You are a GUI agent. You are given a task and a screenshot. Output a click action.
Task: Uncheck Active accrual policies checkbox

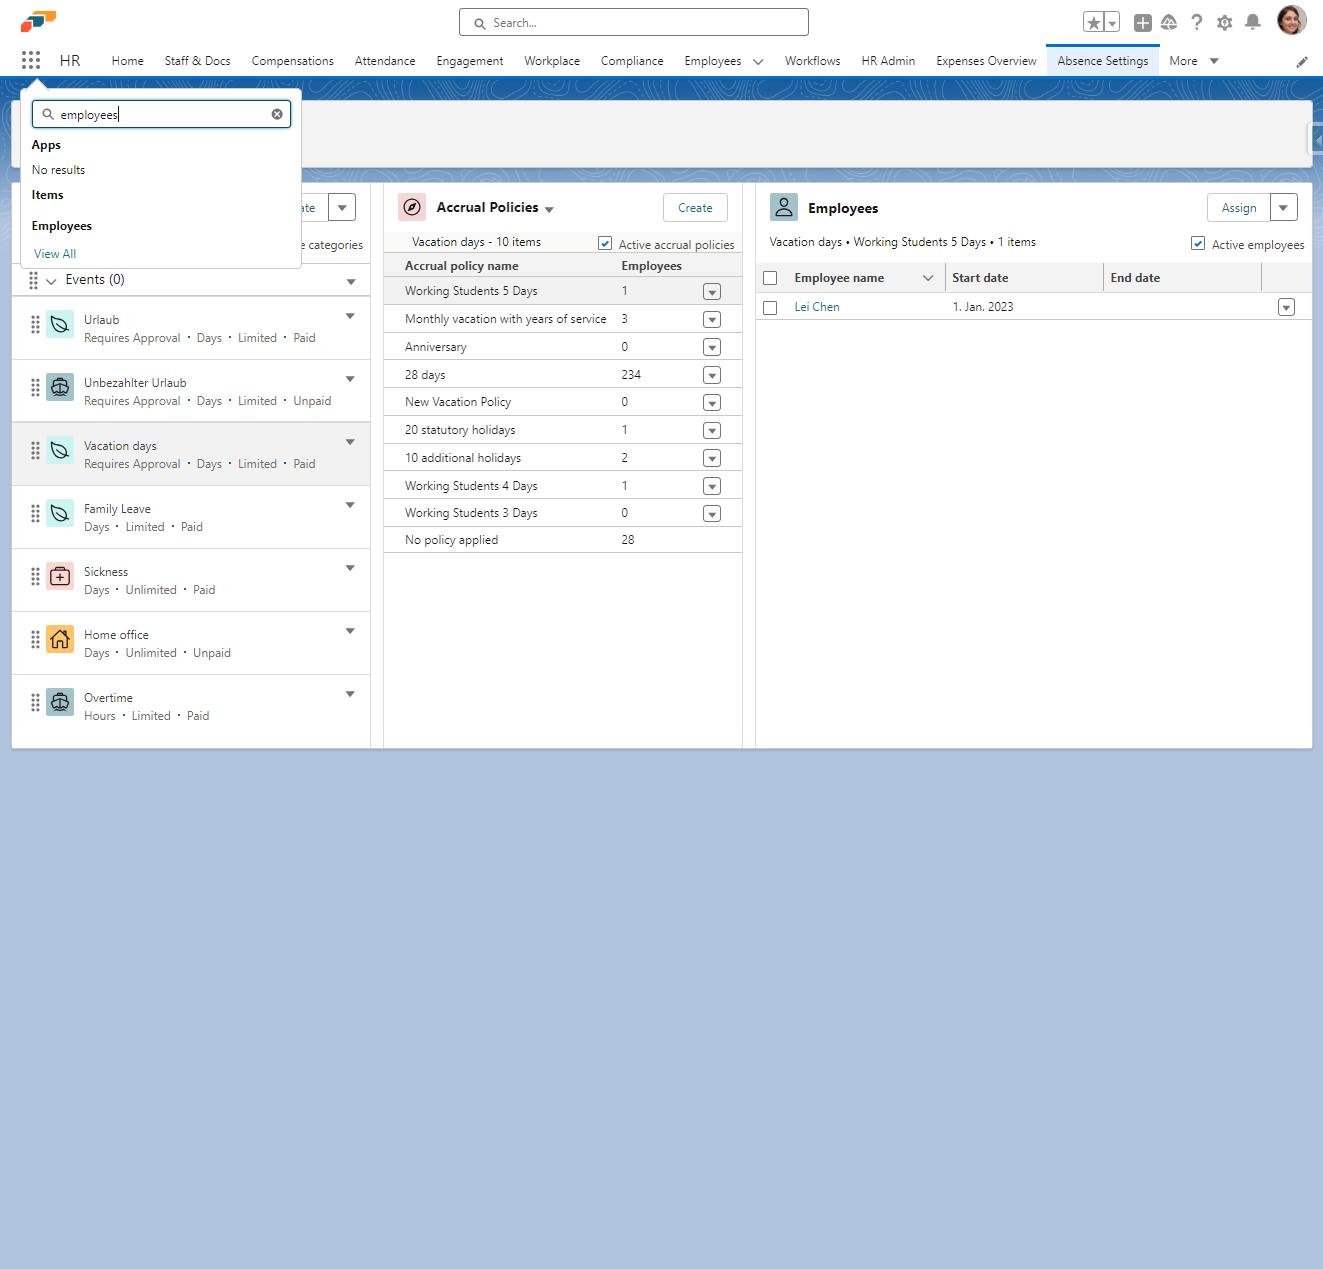605,243
